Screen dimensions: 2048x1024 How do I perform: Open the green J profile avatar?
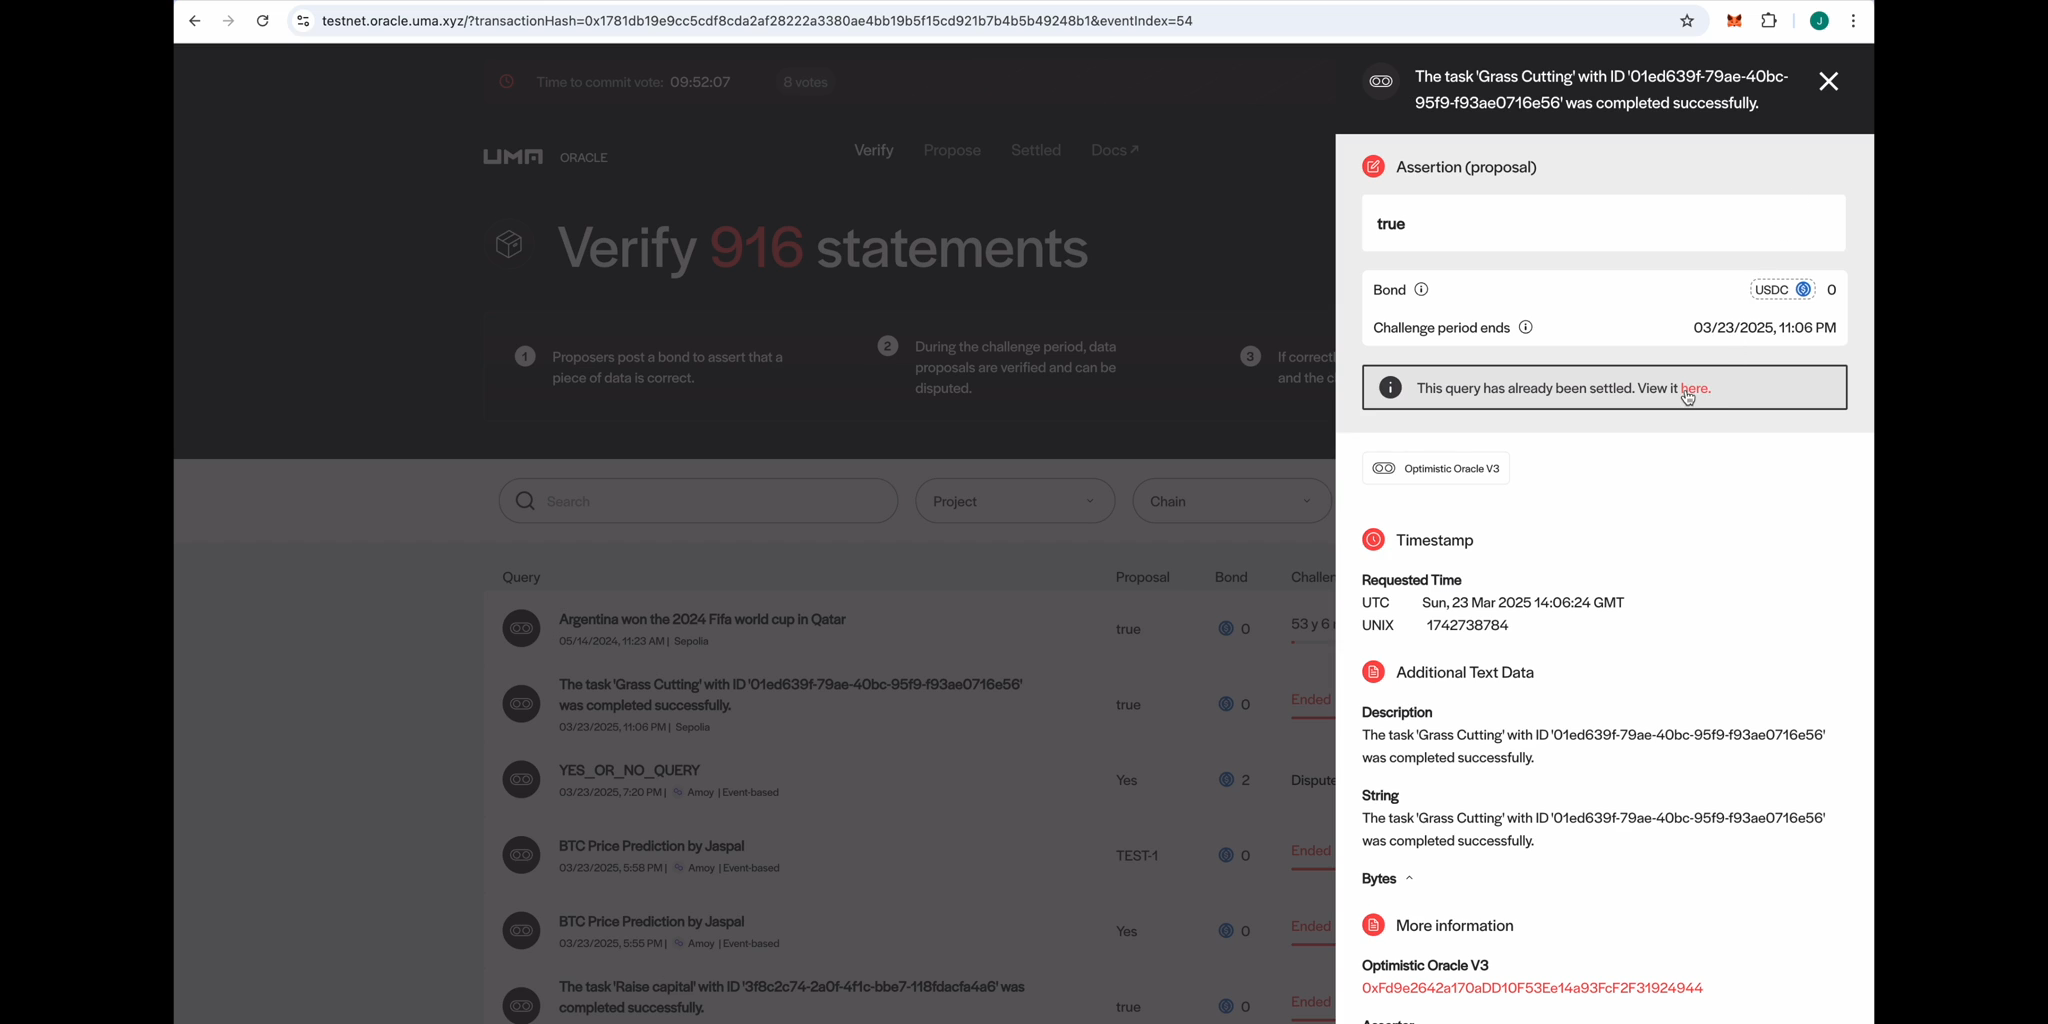(1819, 21)
